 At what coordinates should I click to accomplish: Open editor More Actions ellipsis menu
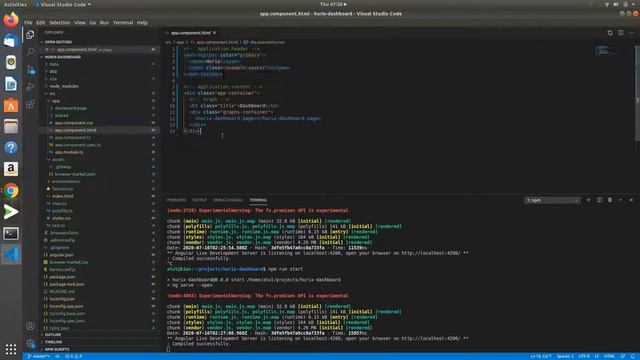[x=631, y=33]
